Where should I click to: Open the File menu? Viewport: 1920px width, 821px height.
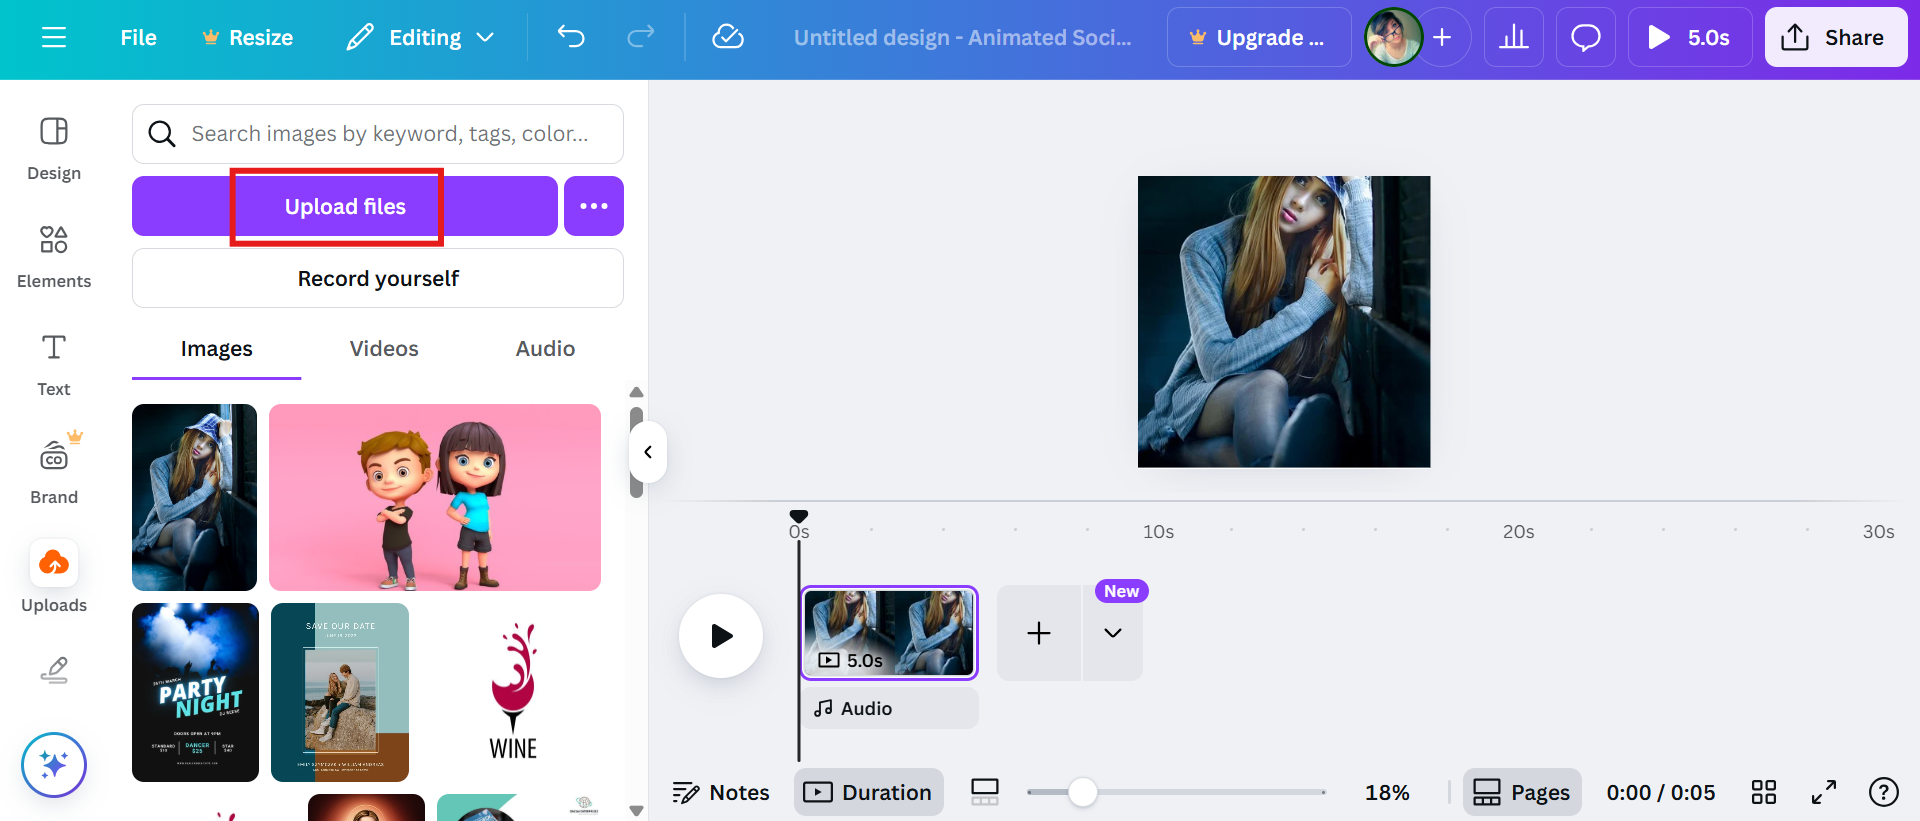pos(138,38)
